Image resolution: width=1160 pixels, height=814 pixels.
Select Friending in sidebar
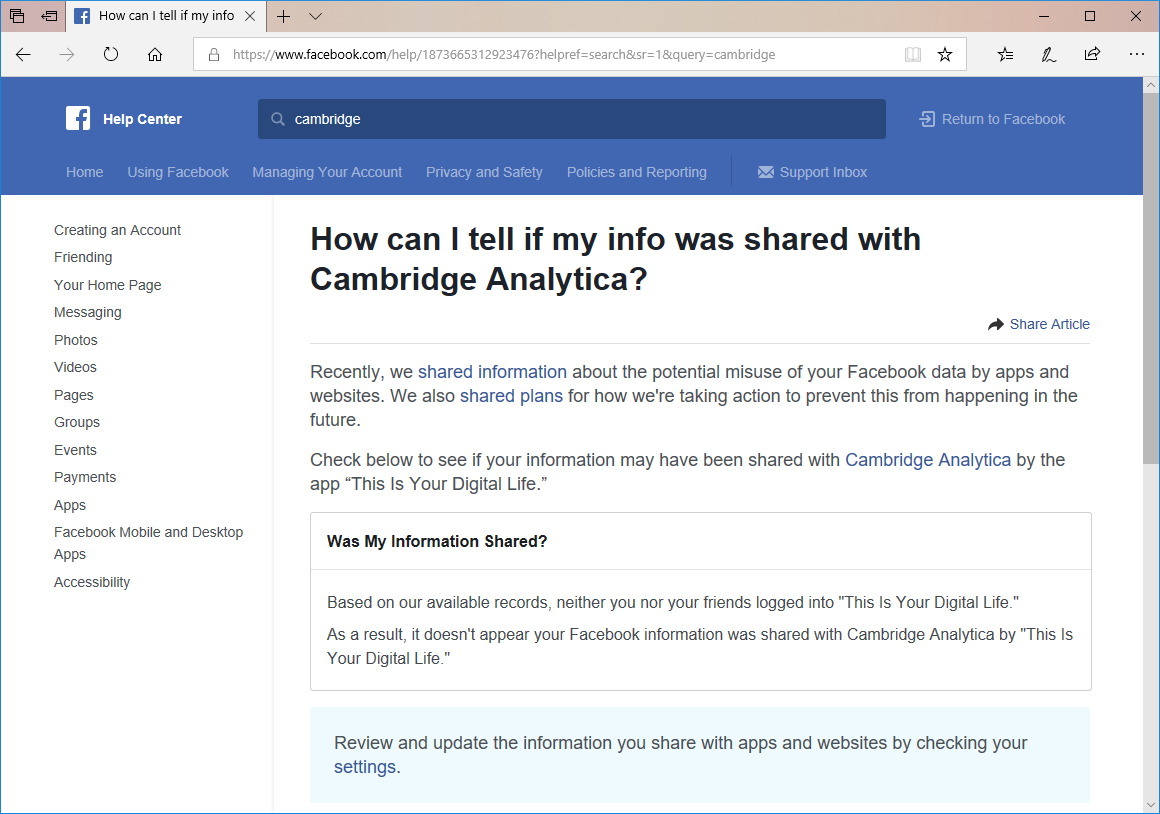pos(83,258)
